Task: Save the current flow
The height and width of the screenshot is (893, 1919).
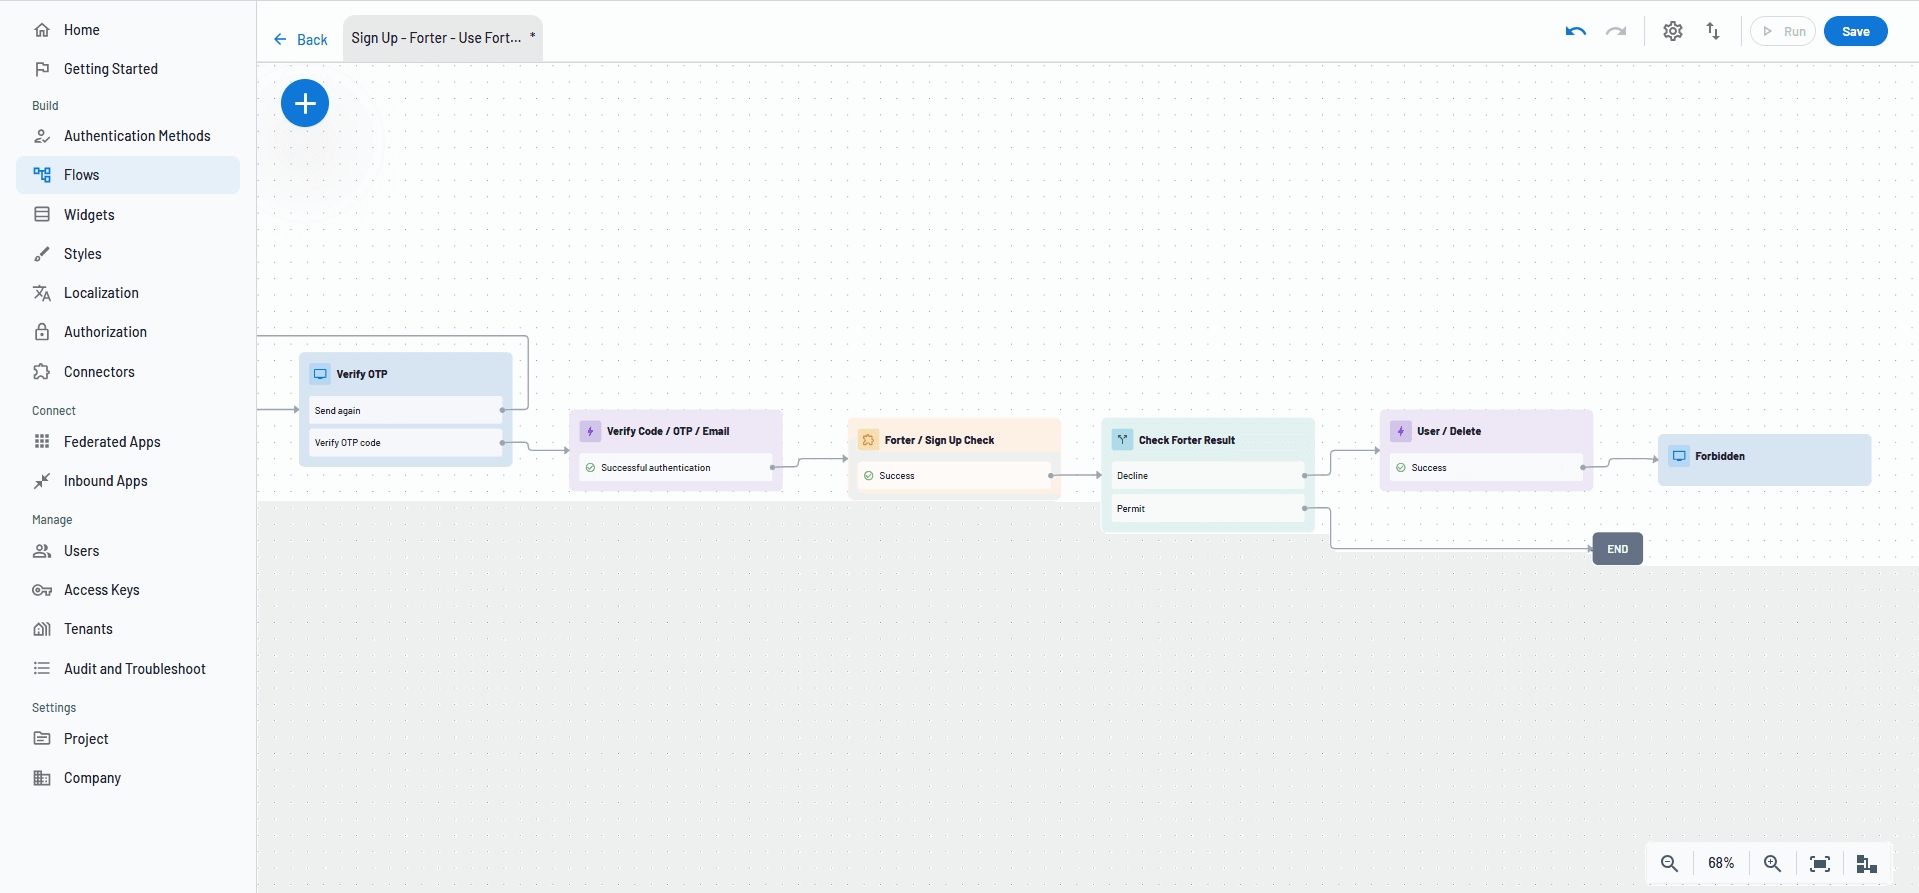Action: (x=1855, y=31)
